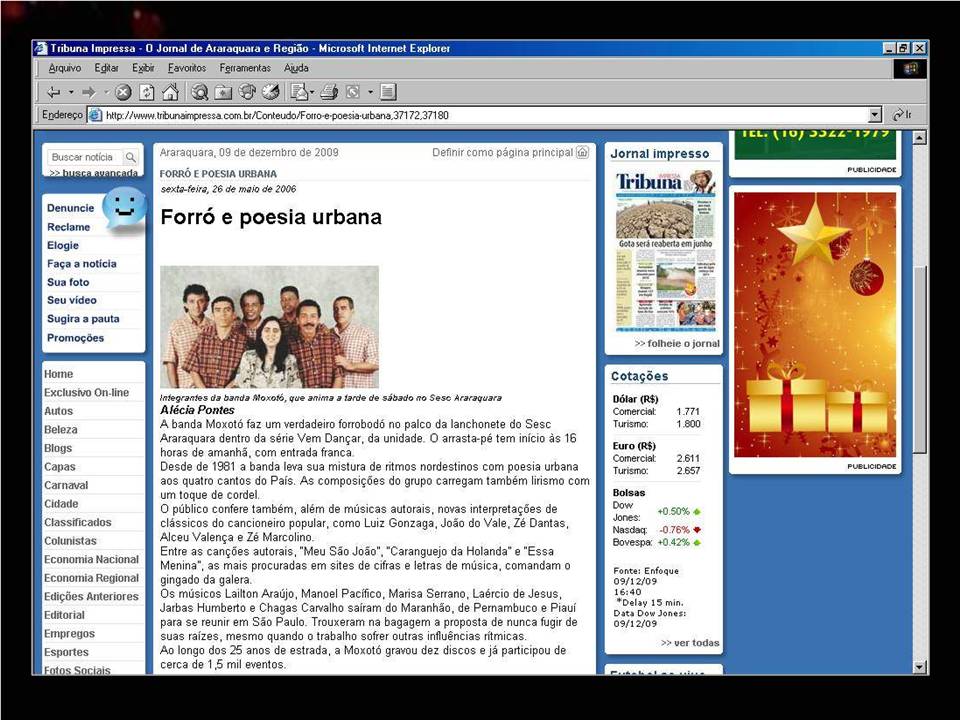Click the vertical scrollbar up arrow

pyautogui.click(x=919, y=138)
